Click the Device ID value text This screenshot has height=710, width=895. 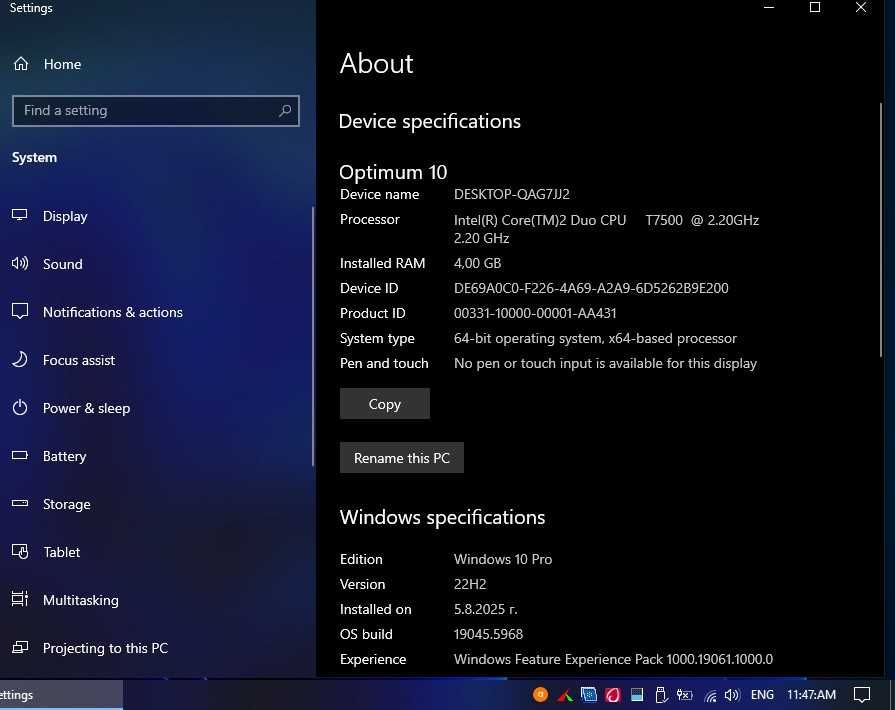point(591,288)
